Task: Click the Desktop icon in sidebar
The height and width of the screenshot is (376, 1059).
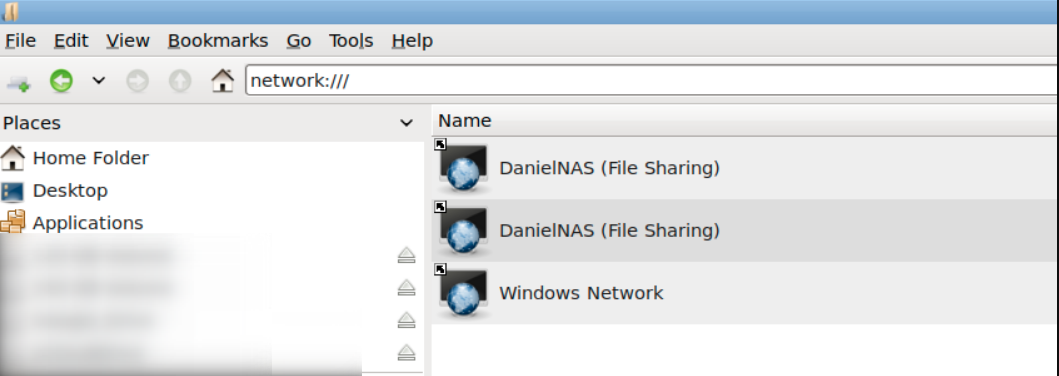Action: point(13,191)
